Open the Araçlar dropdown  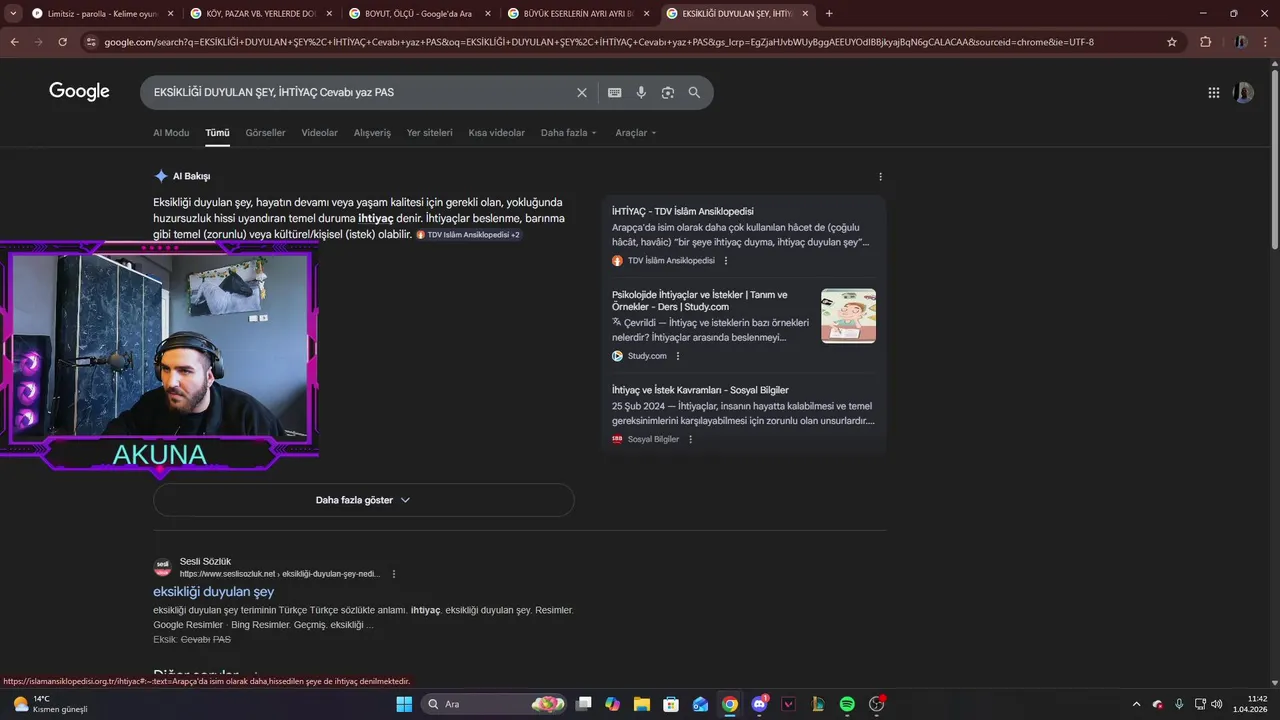tap(636, 133)
